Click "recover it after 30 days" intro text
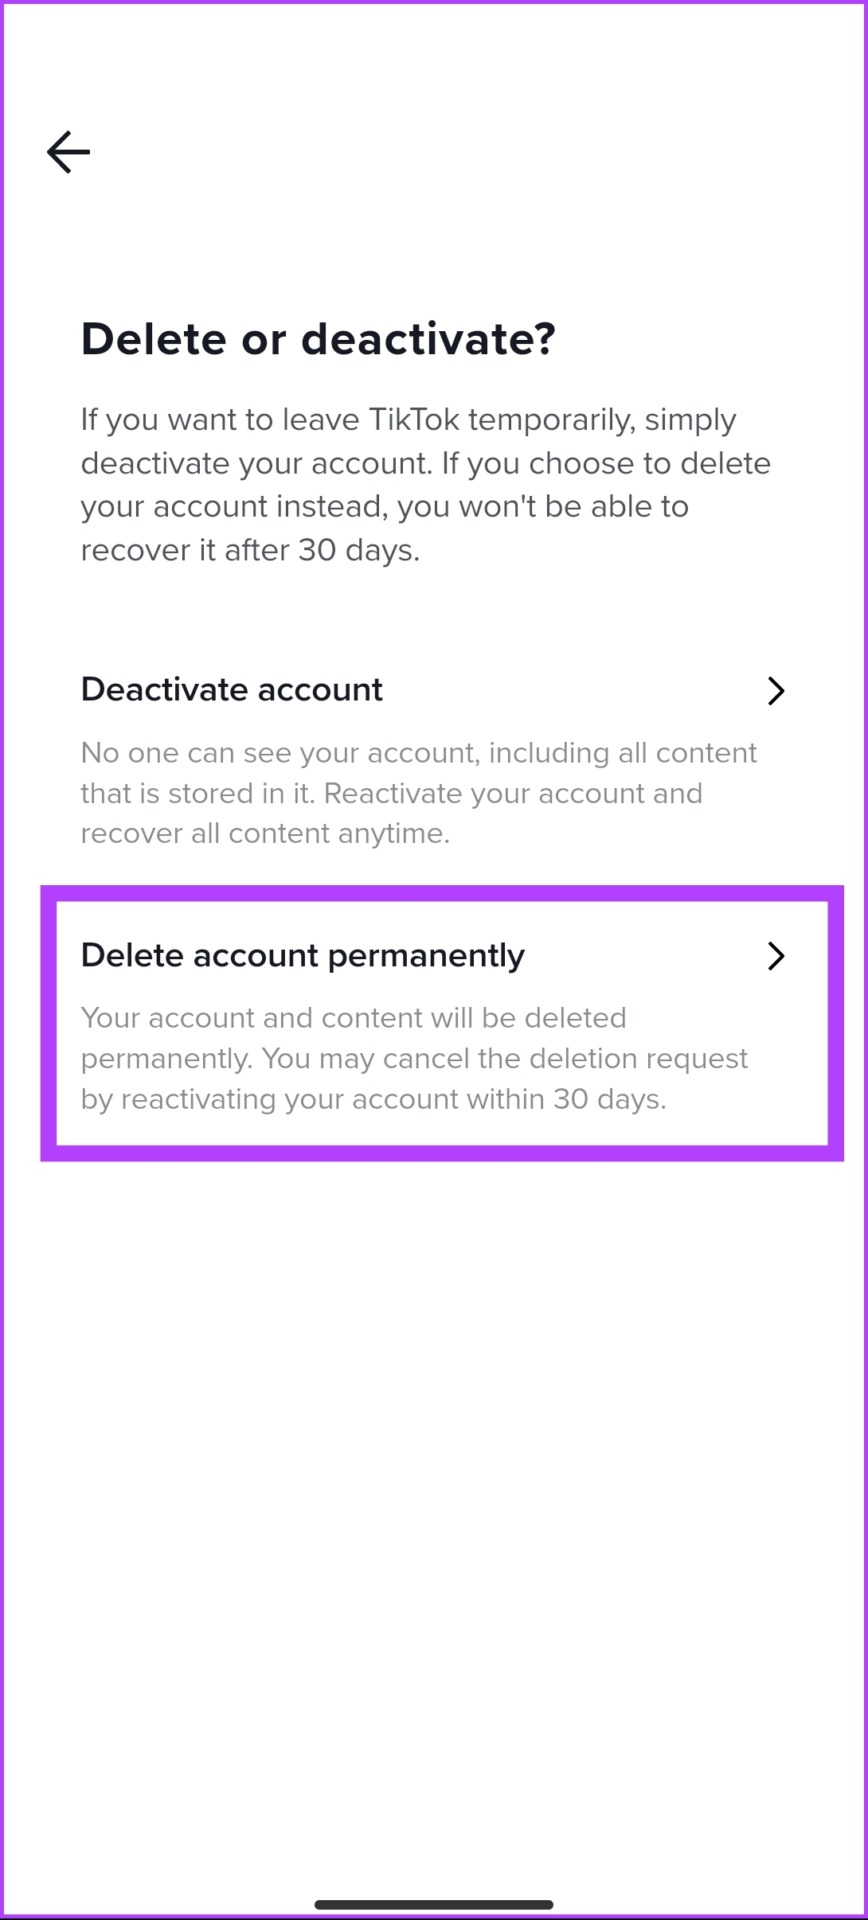 (250, 550)
